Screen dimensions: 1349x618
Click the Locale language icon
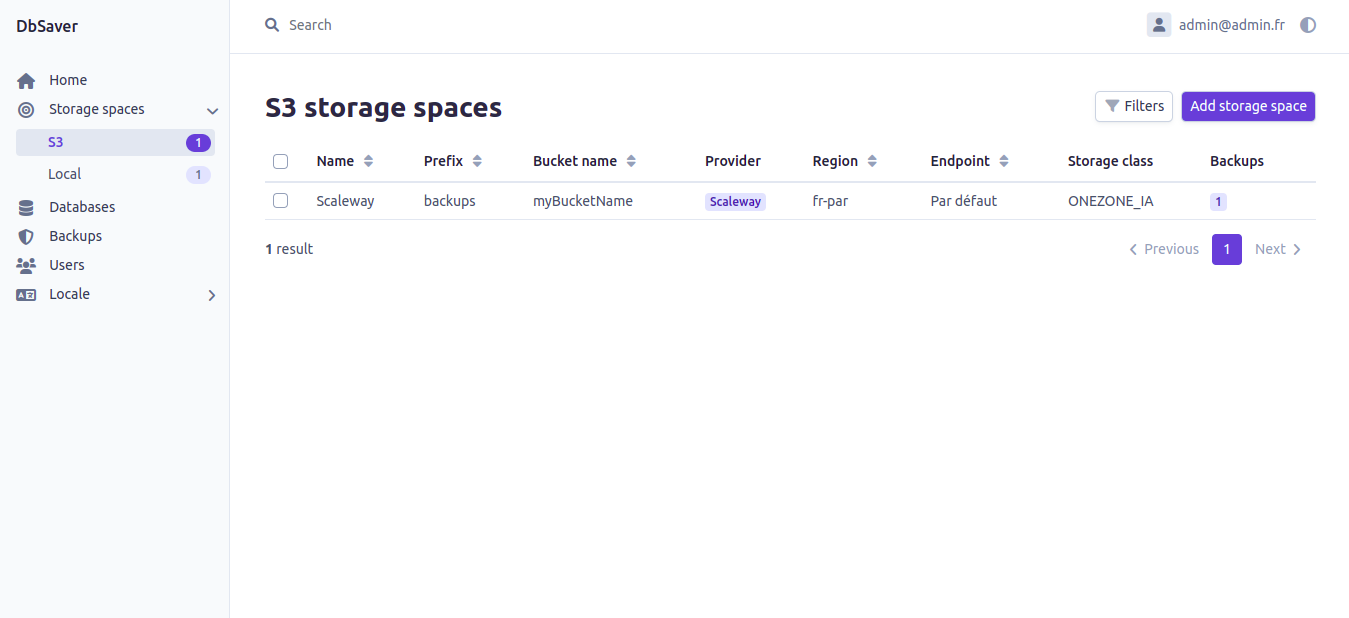[x=26, y=295]
